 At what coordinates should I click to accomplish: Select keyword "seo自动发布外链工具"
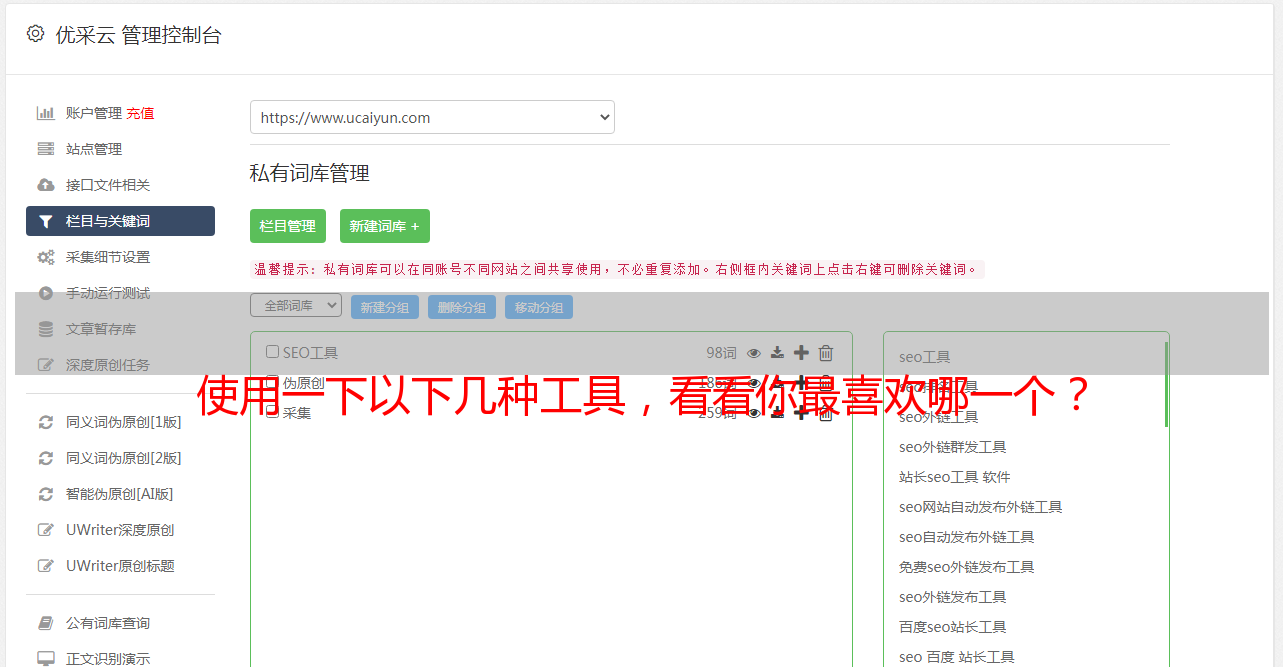pyautogui.click(x=966, y=537)
